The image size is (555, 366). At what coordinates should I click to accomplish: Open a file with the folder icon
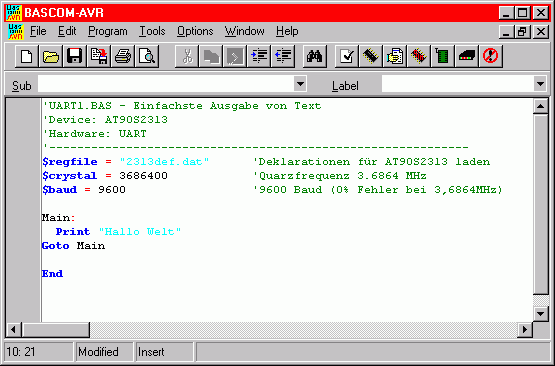point(51,56)
